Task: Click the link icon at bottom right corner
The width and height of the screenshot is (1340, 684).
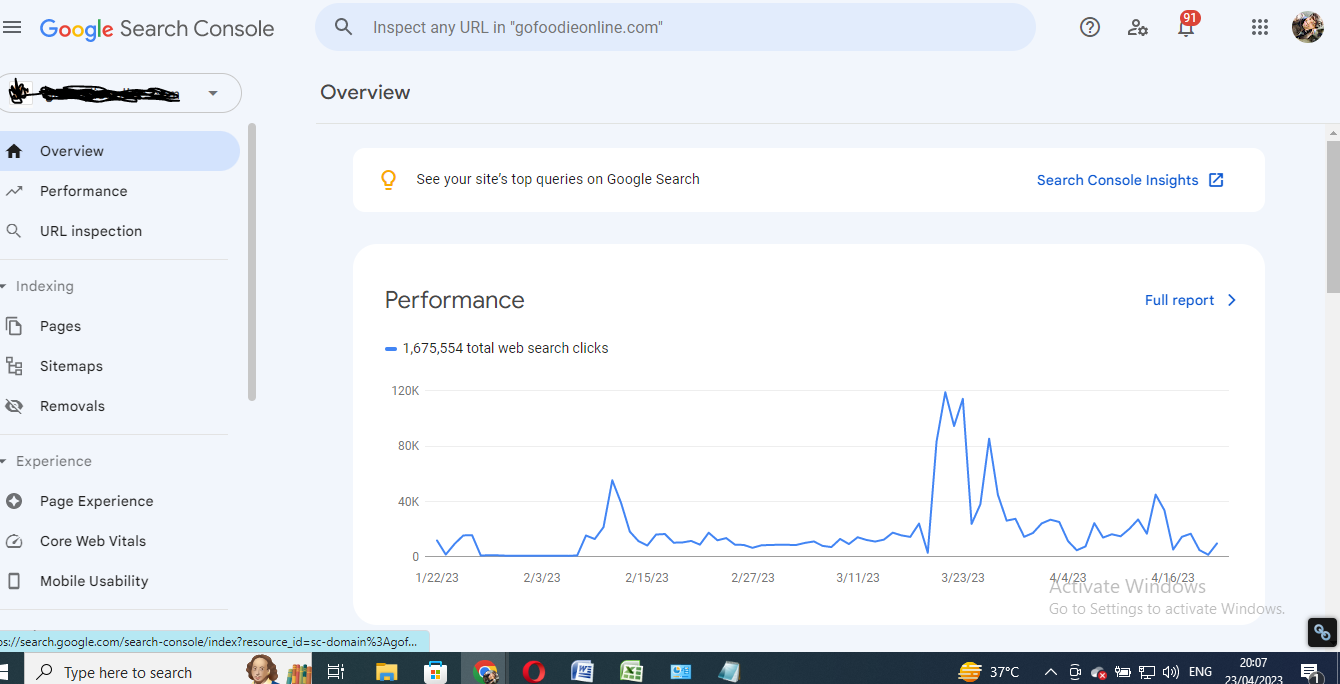Action: [x=1322, y=632]
